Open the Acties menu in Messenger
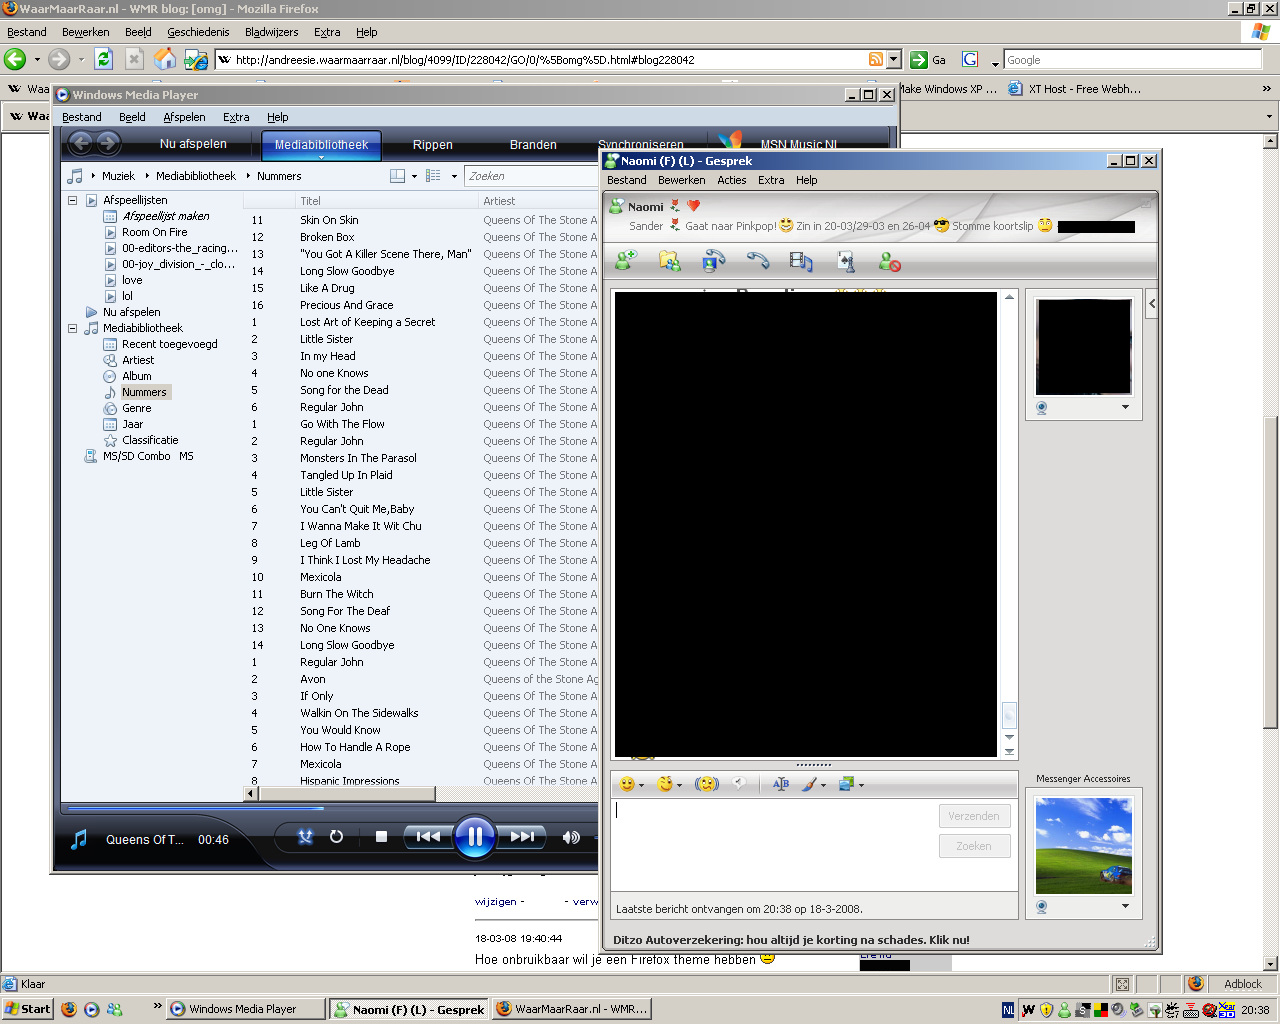This screenshot has width=1280, height=1024. (x=731, y=180)
